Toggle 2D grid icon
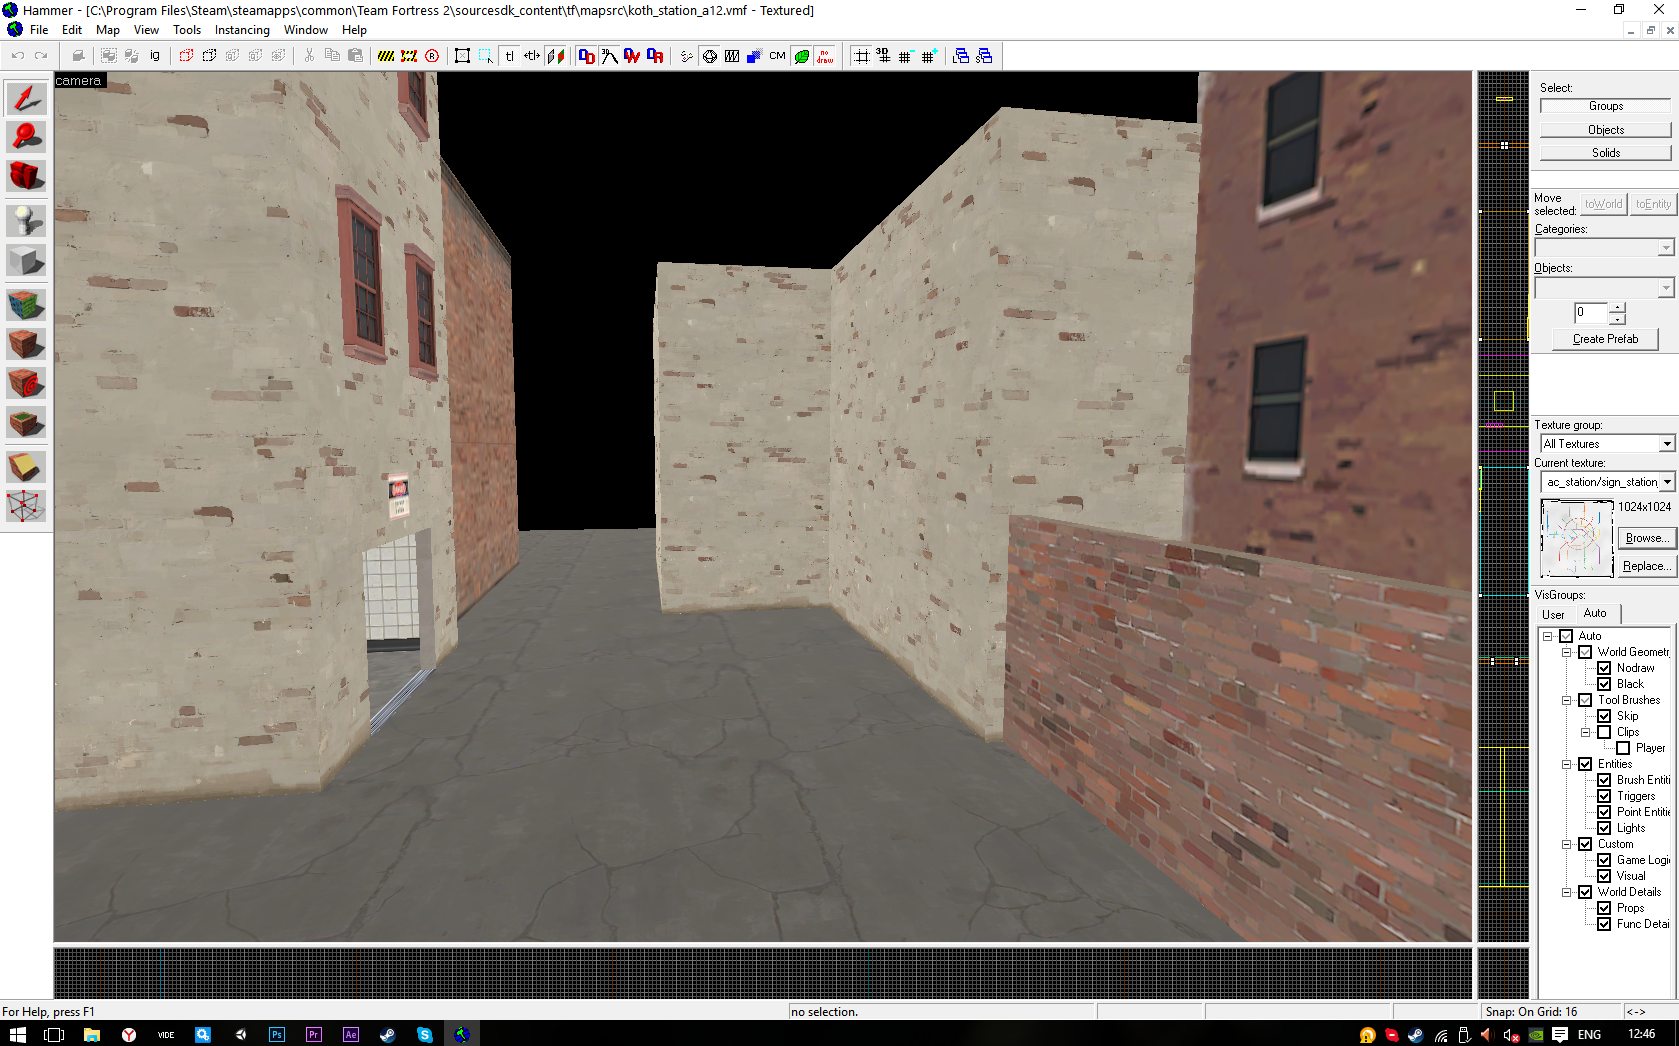The image size is (1679, 1046). point(861,56)
